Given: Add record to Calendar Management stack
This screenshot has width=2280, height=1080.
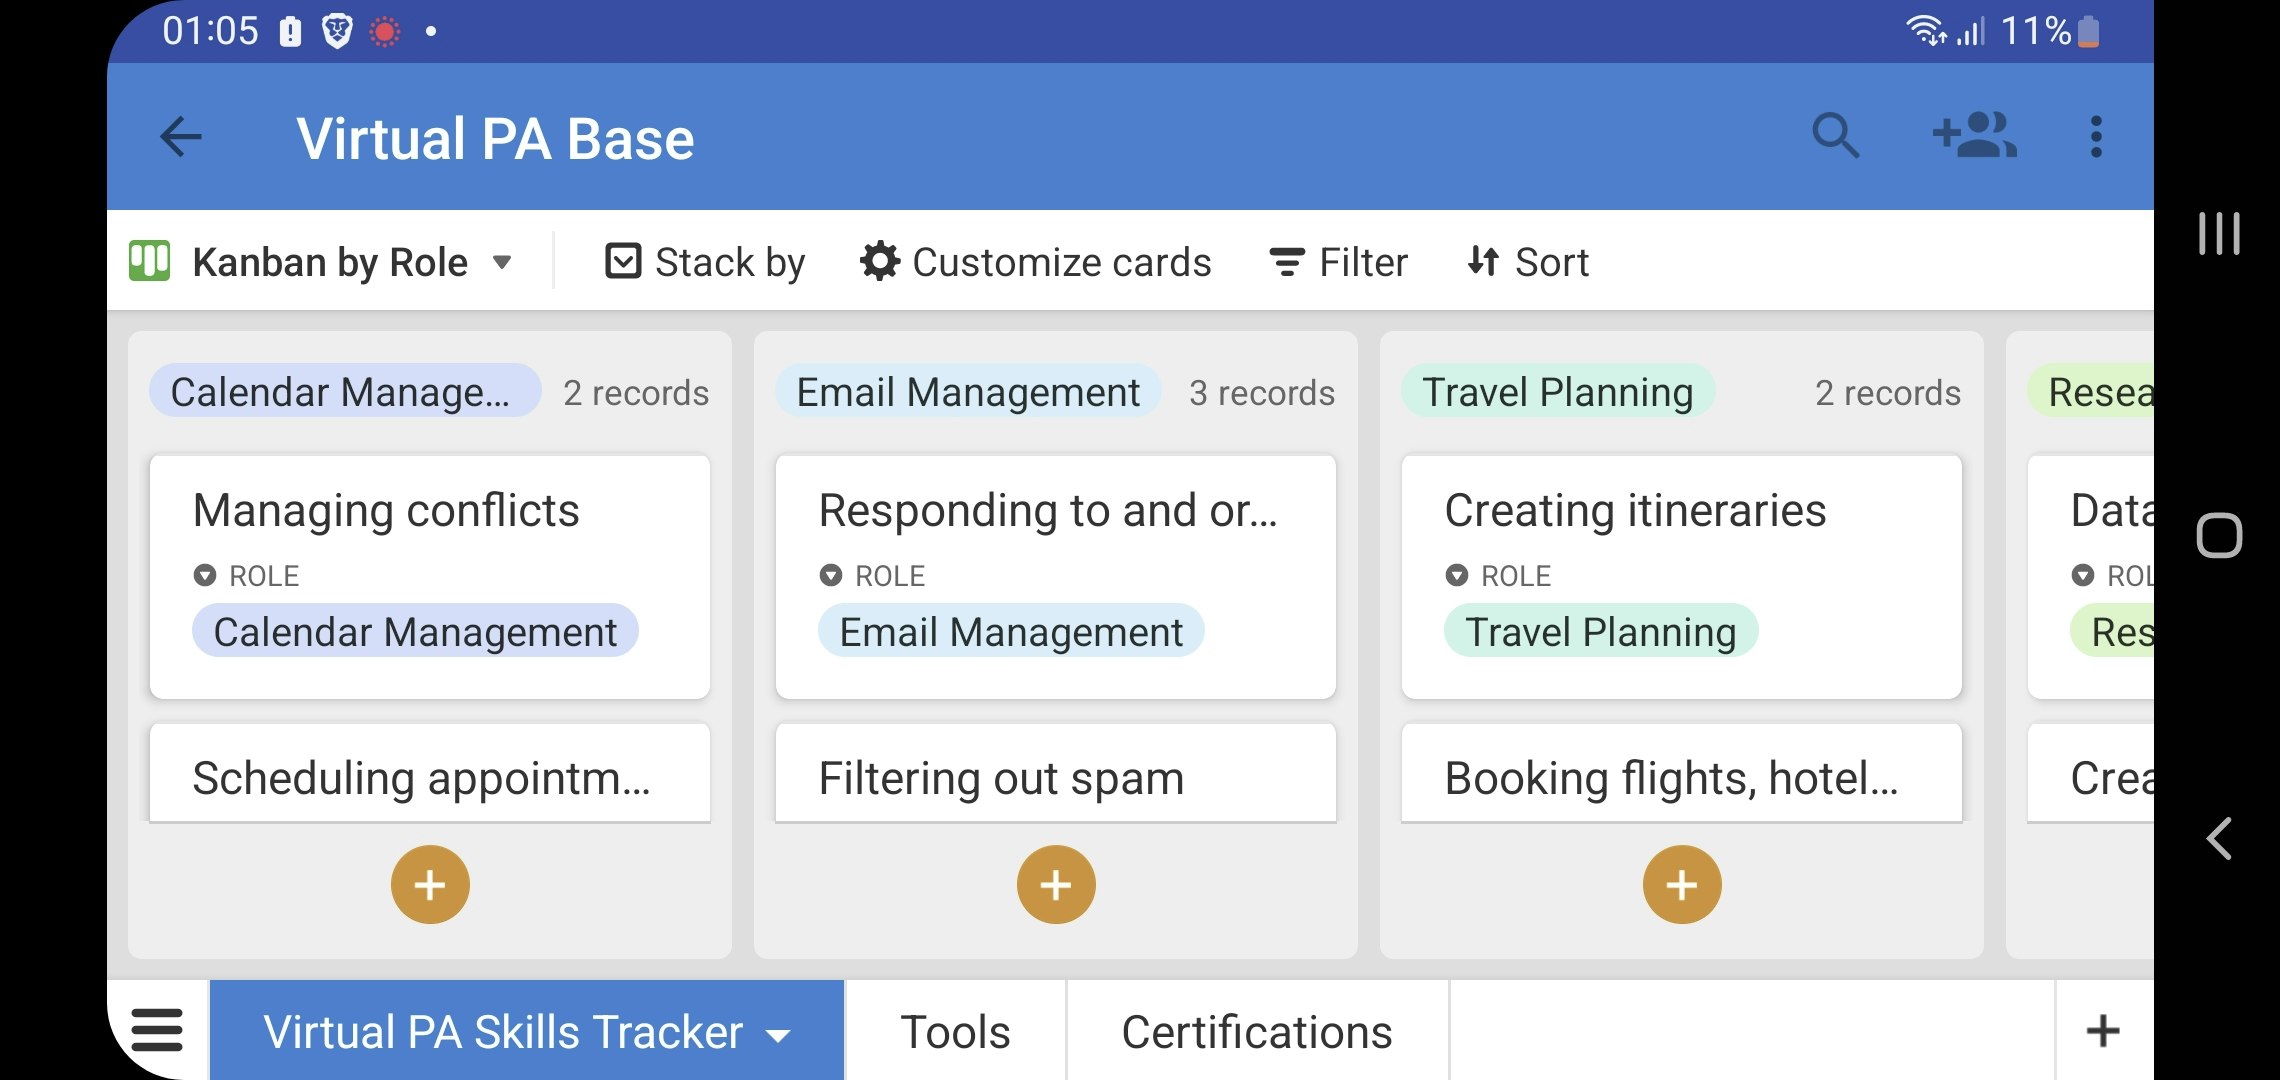Looking at the screenshot, I should coord(430,885).
